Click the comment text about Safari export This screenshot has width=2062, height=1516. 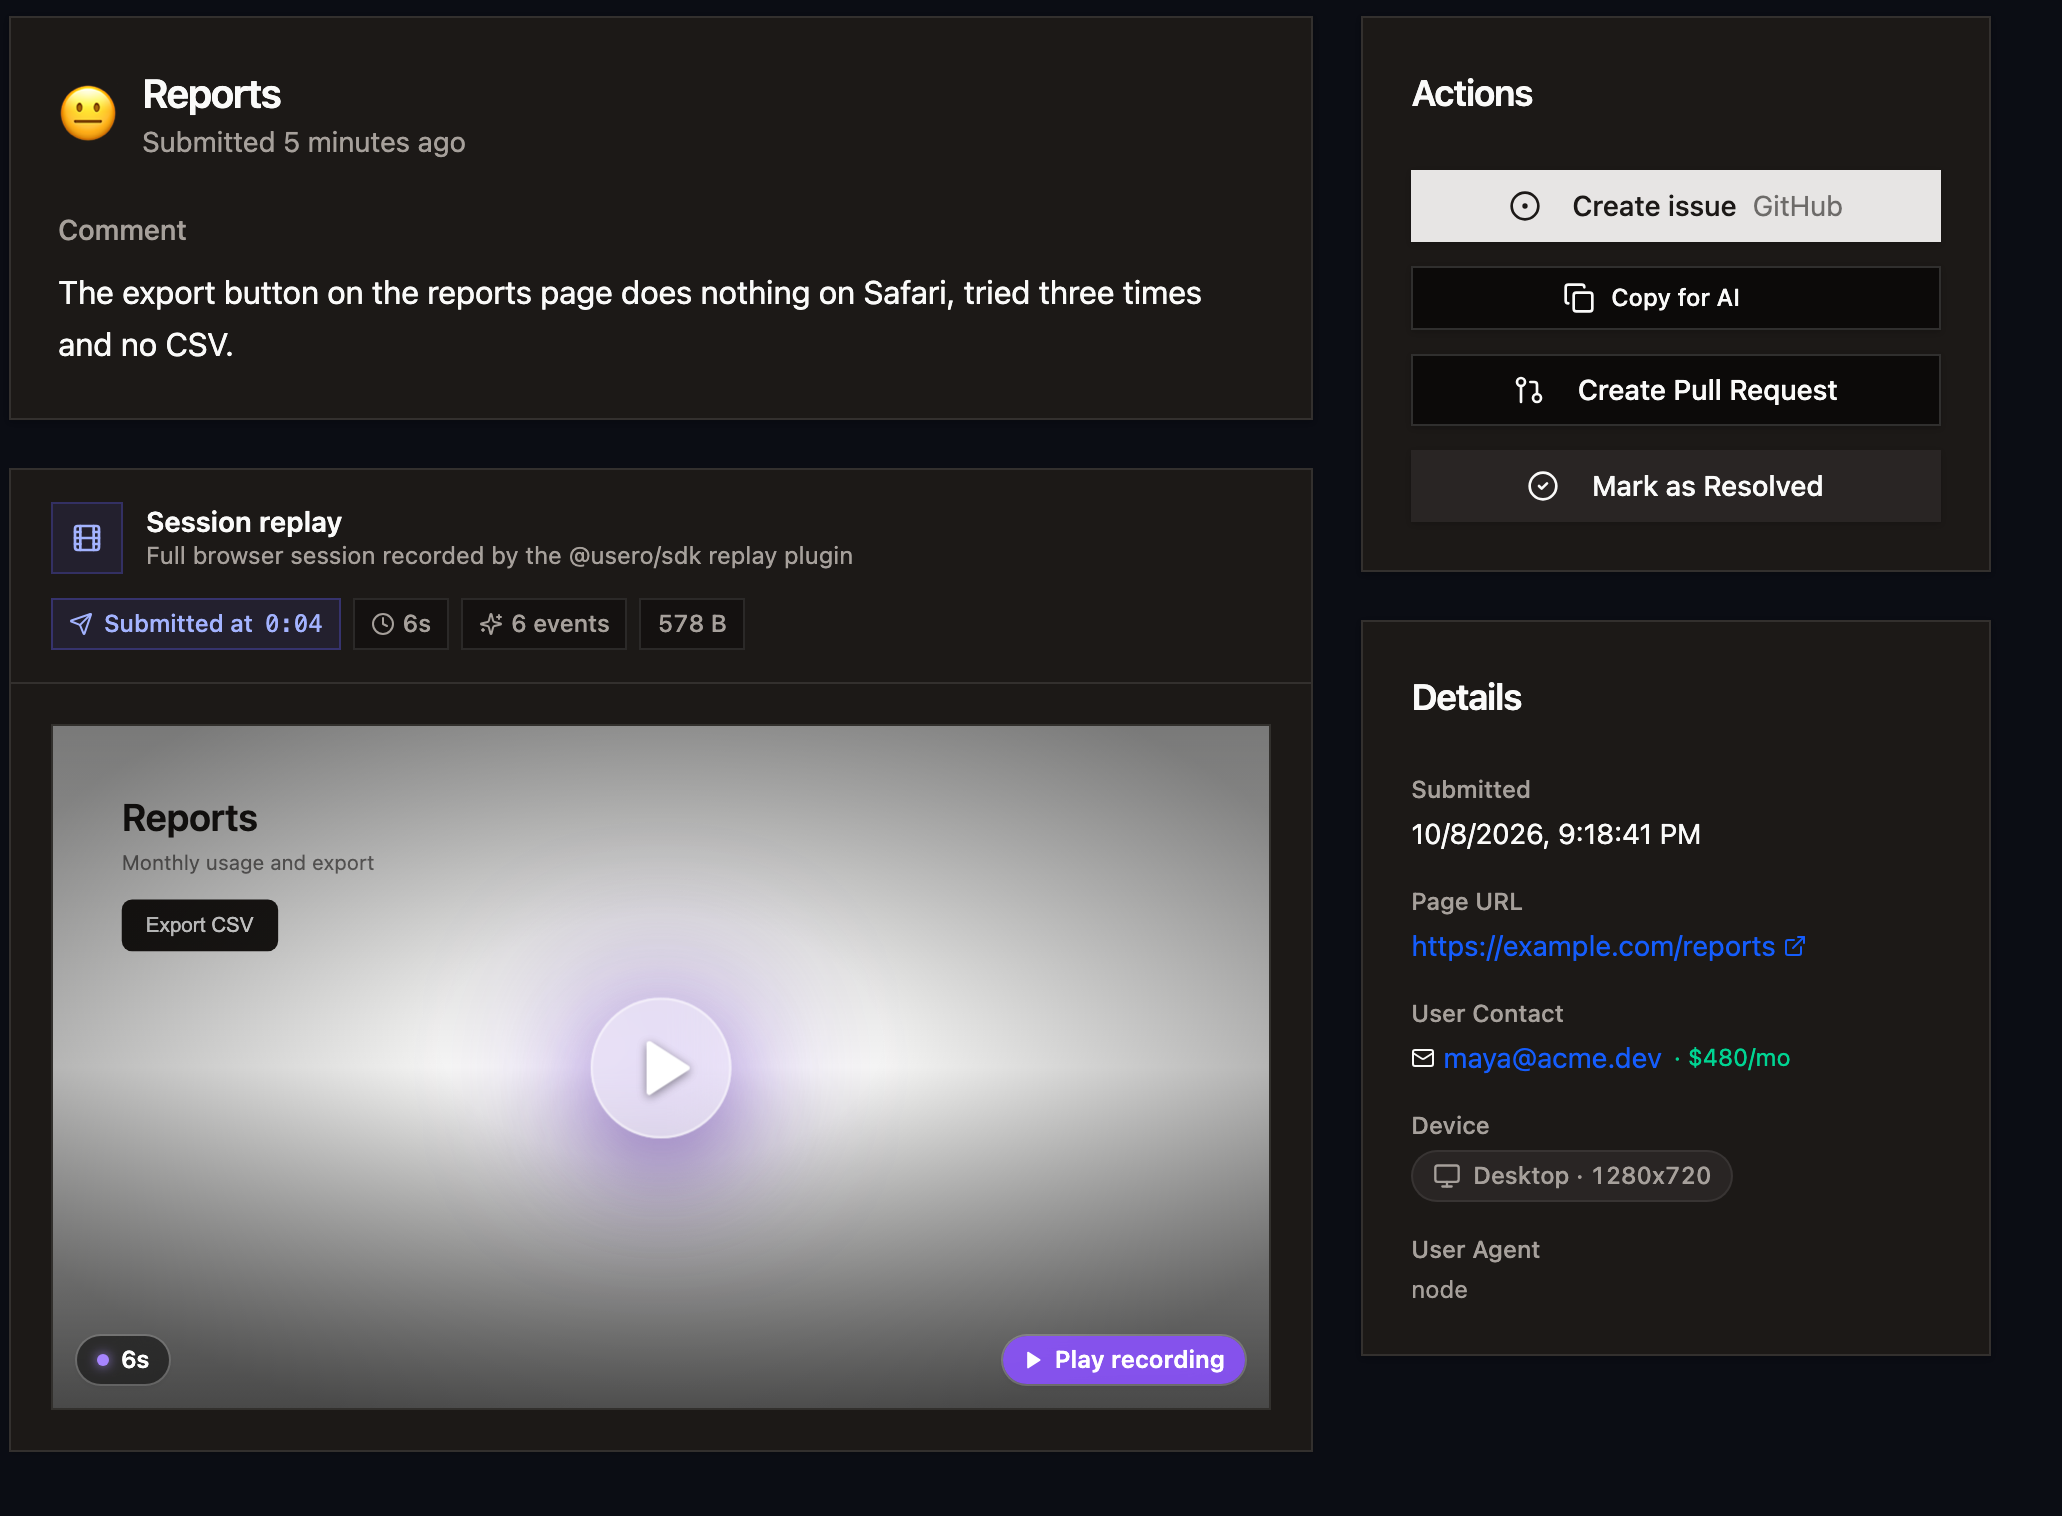click(630, 319)
